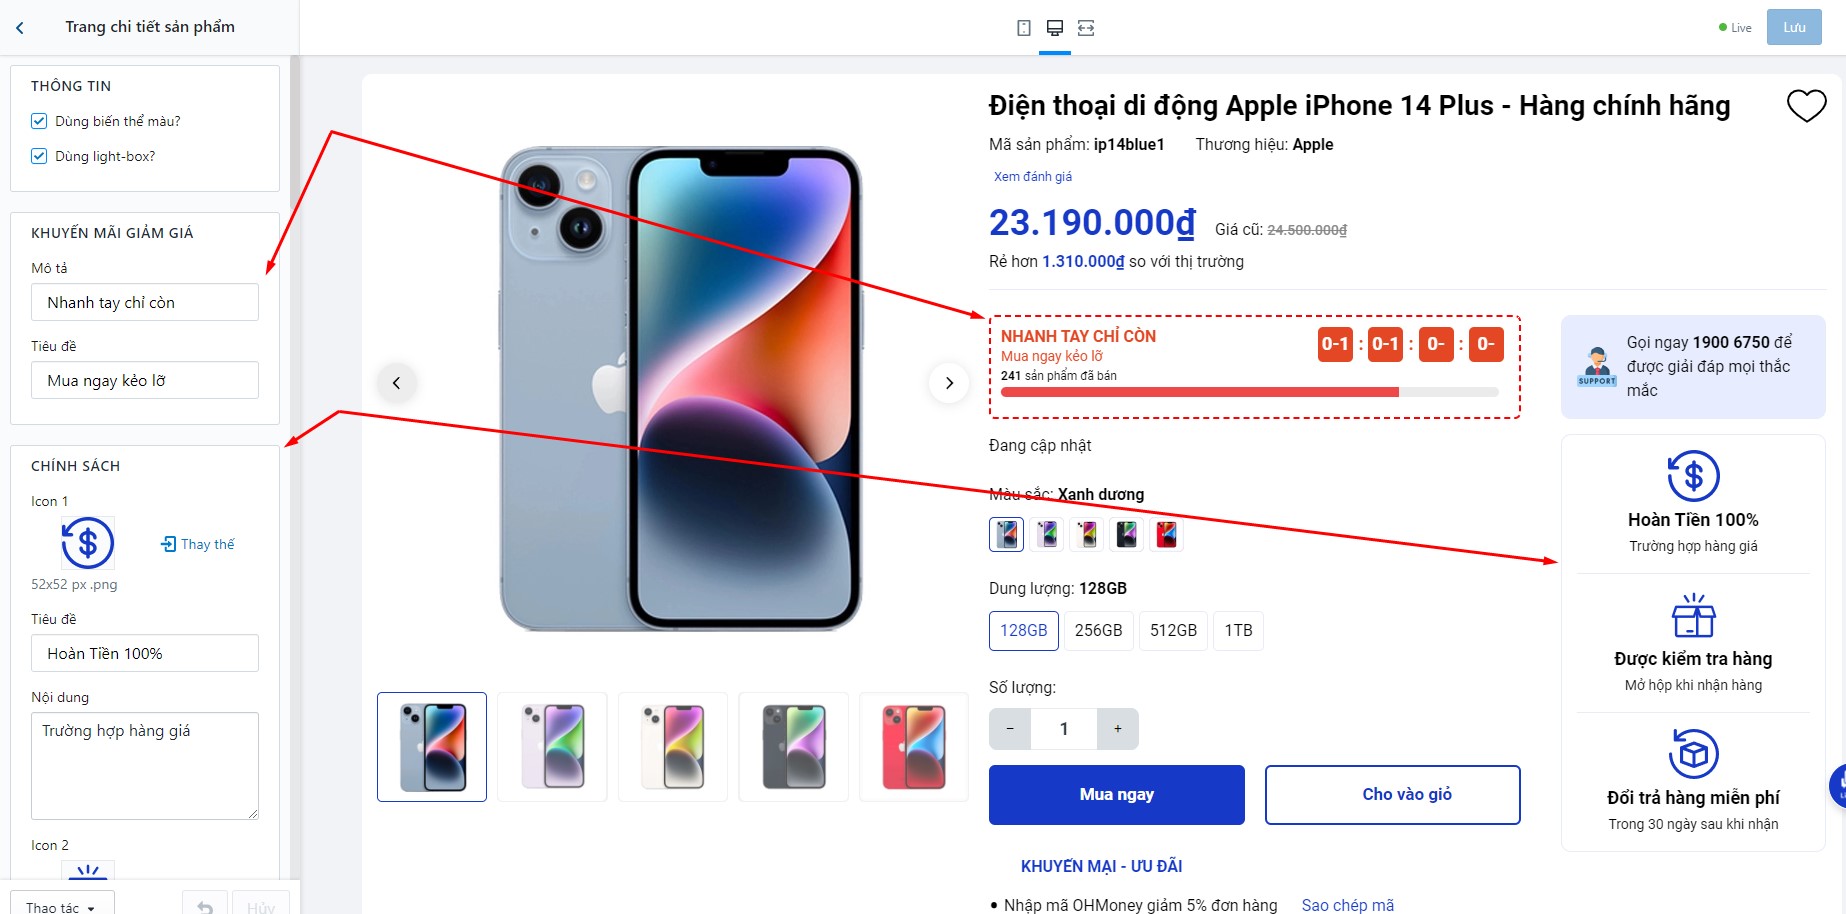Toggle 'Dùng light-box?' checkbox
1846x914 pixels.
[x=39, y=156]
